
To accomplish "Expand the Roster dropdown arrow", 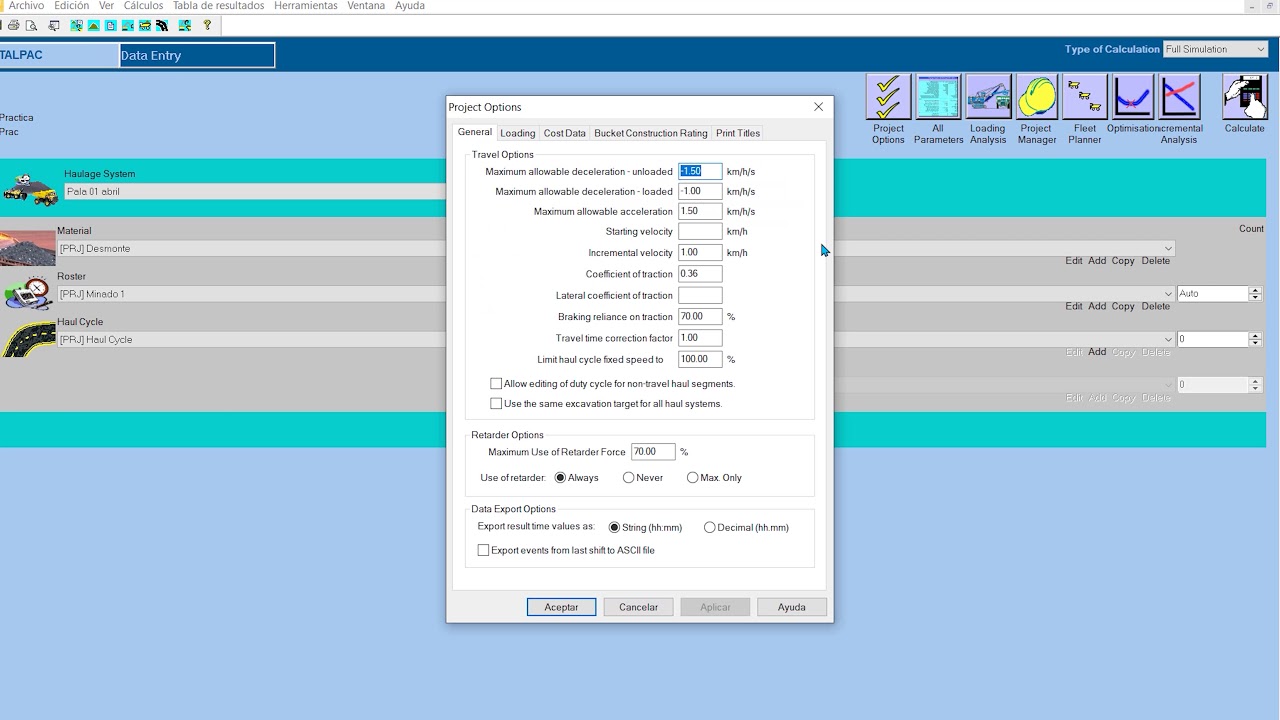I will coord(1168,294).
